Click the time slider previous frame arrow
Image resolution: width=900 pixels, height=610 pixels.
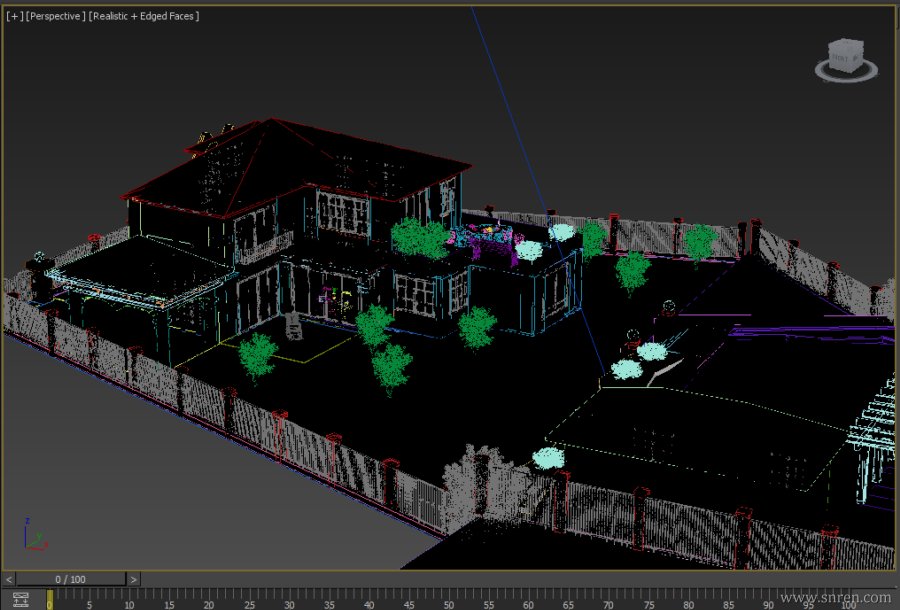9,579
